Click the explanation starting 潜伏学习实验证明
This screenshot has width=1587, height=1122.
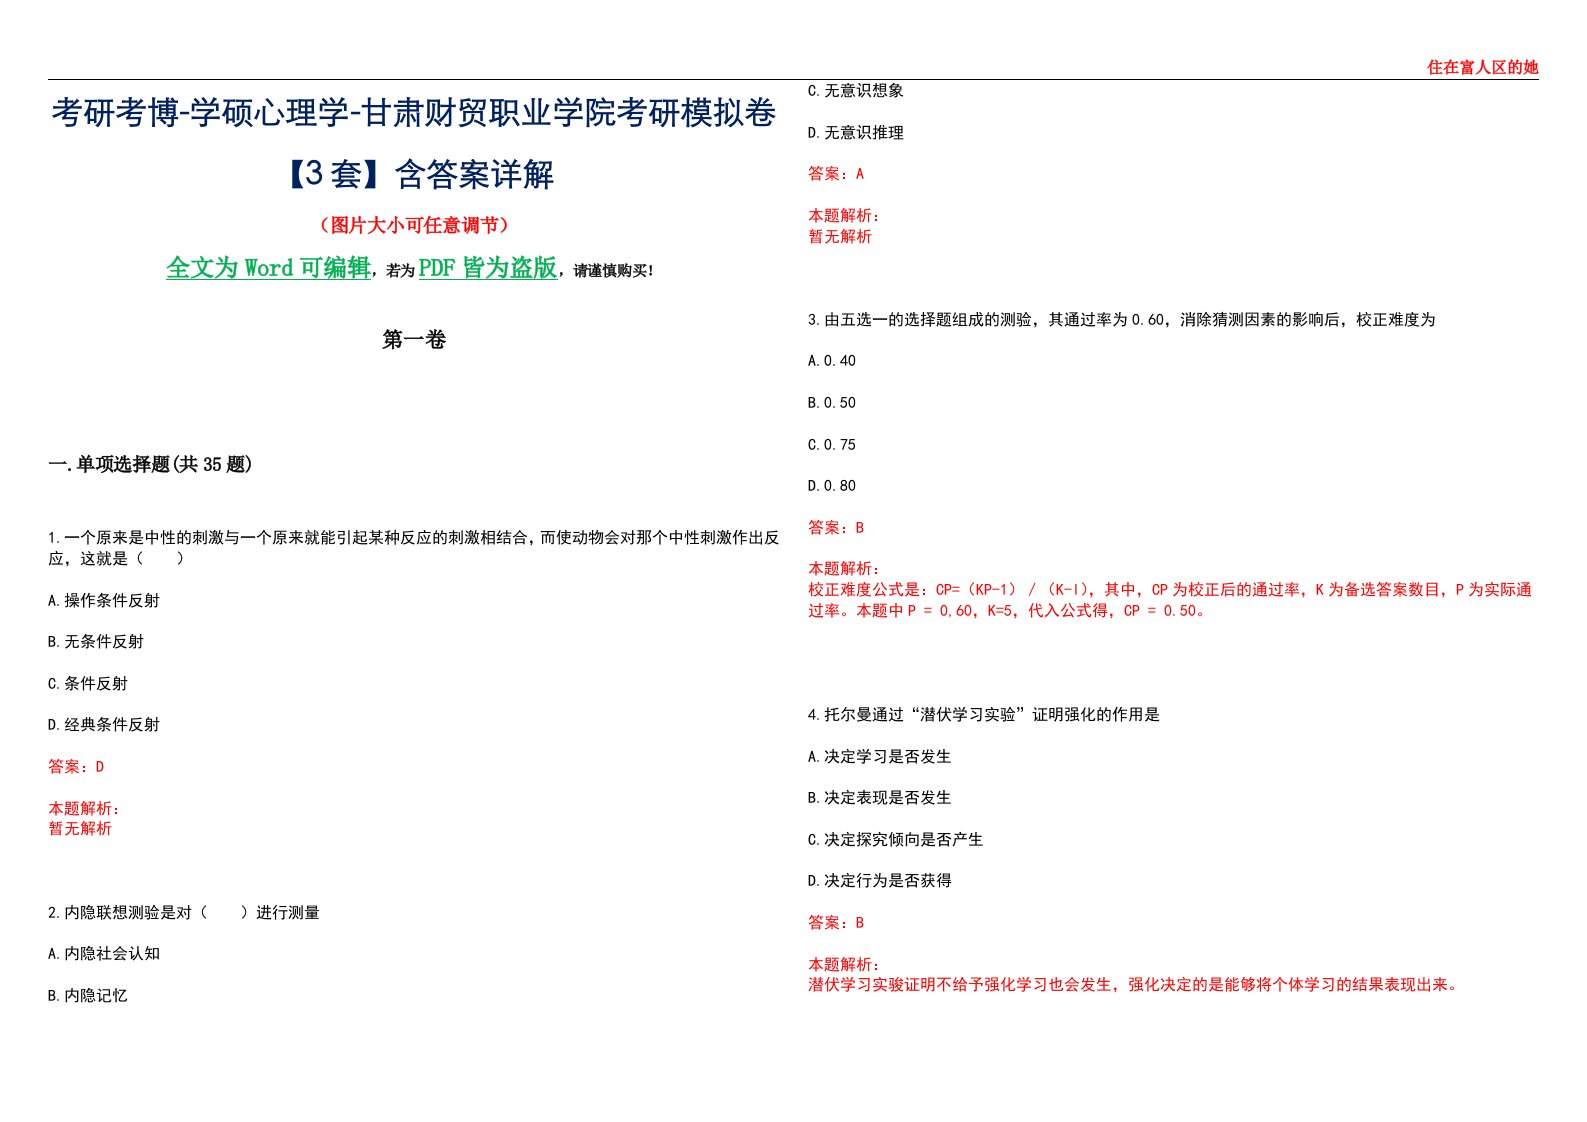[1135, 985]
